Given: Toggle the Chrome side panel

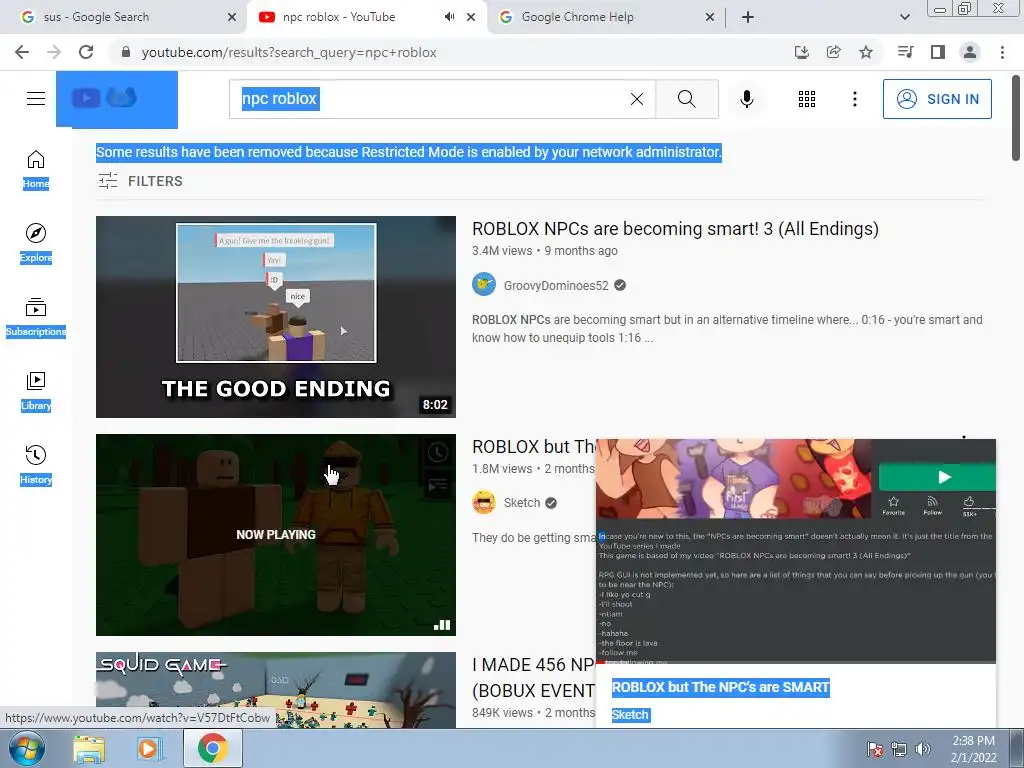Looking at the screenshot, I should 938,52.
